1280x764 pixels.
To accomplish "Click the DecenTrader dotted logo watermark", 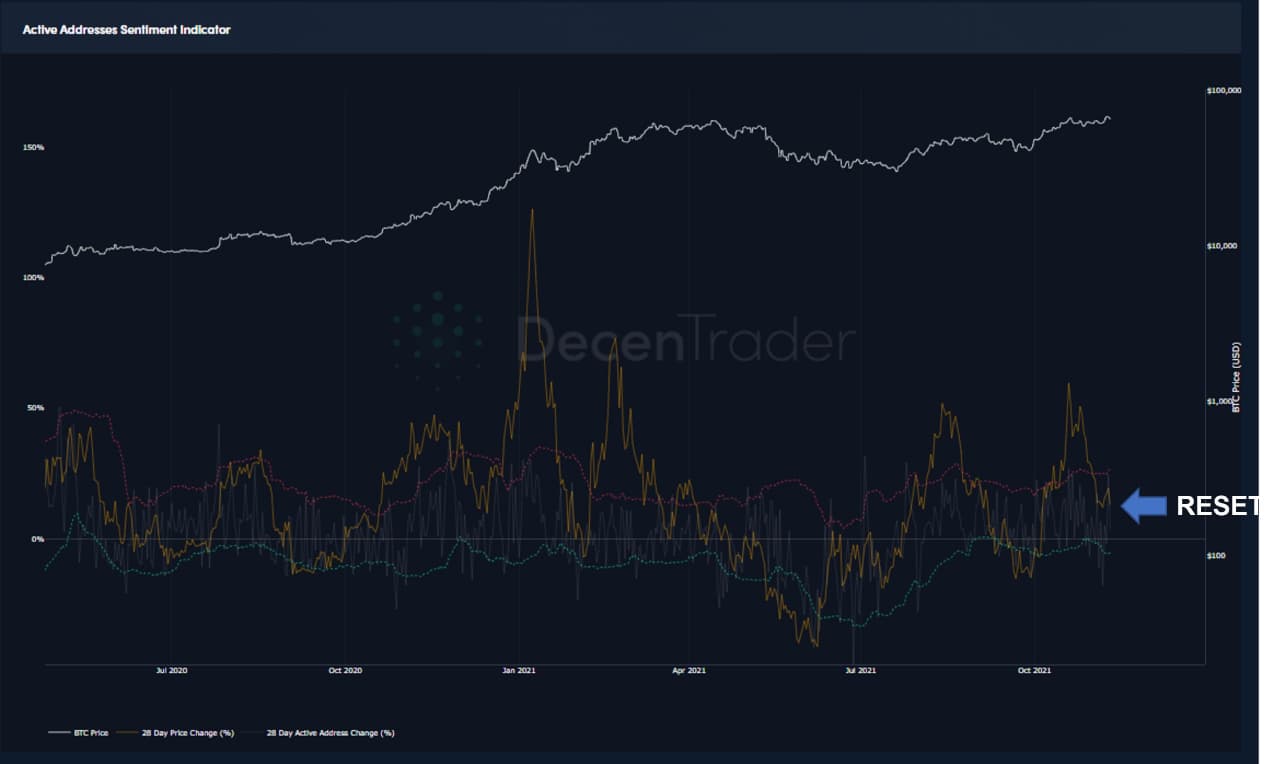I will tap(438, 336).
